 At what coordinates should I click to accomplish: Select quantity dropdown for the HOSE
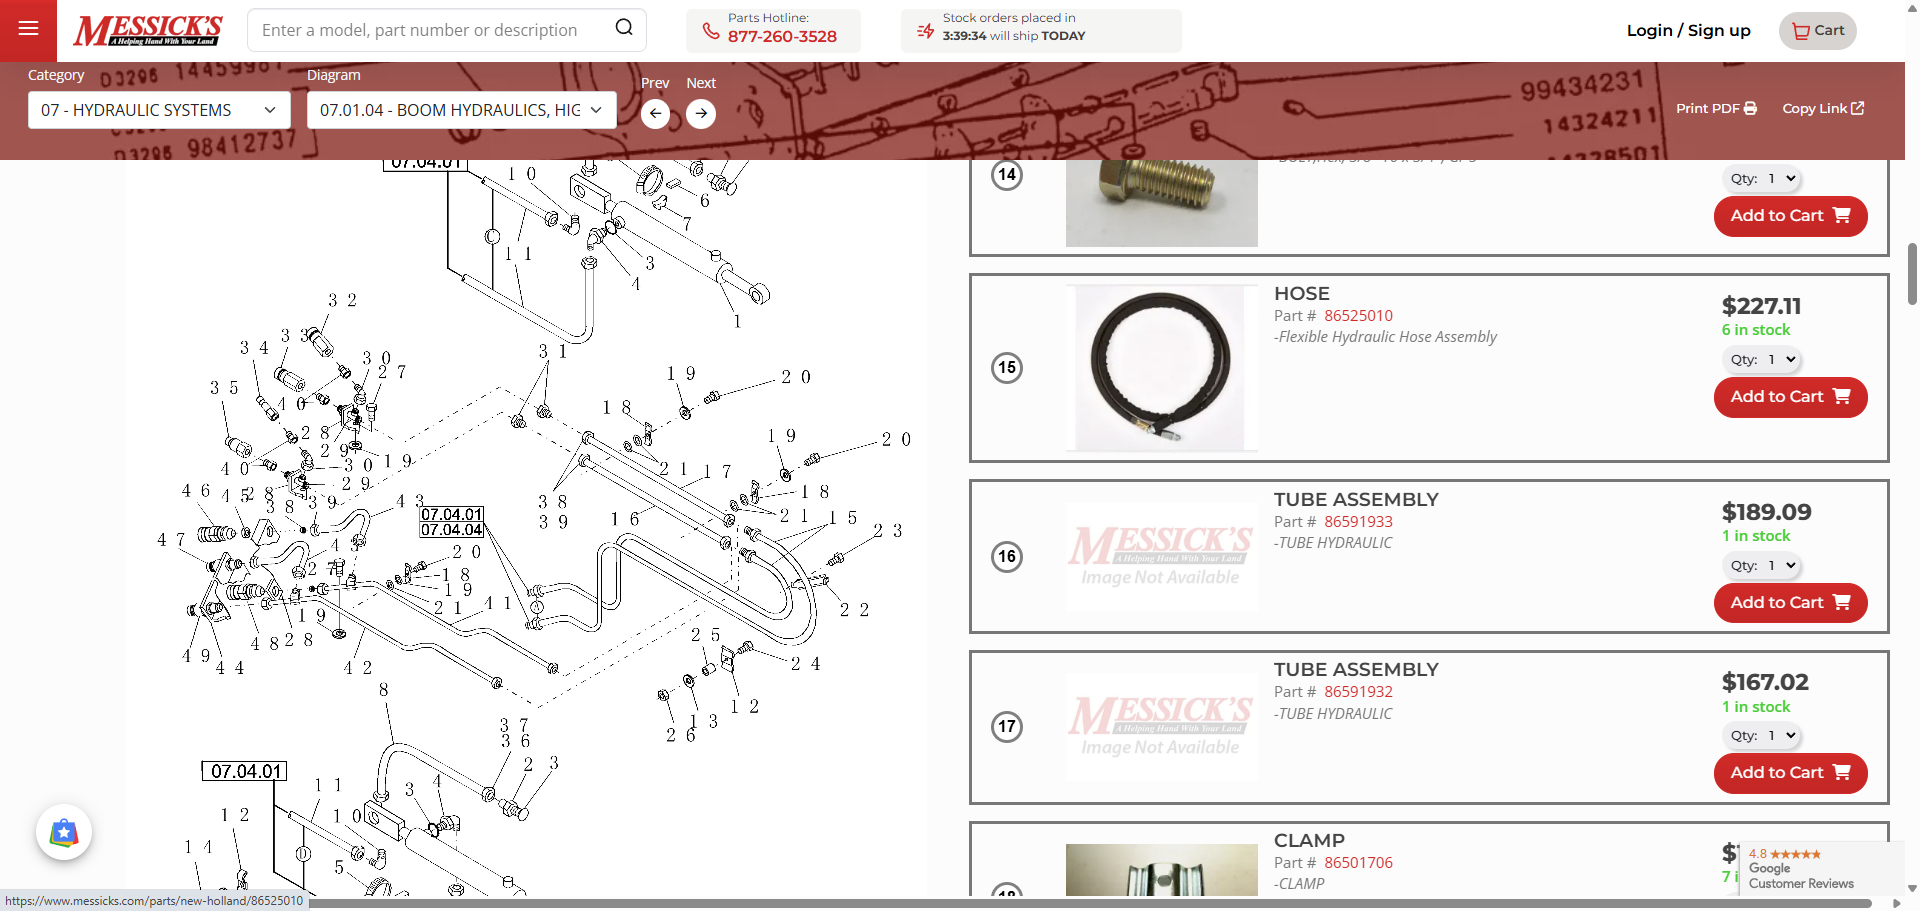[1762, 360]
